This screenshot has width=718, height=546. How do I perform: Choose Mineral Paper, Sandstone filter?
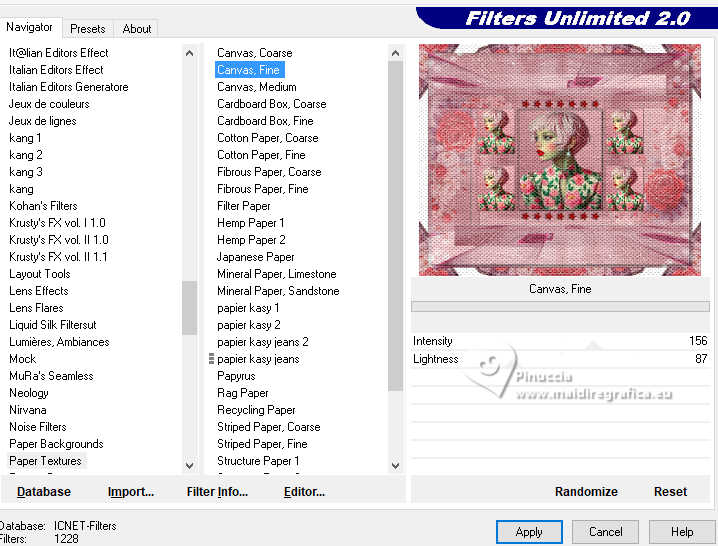coord(278,291)
